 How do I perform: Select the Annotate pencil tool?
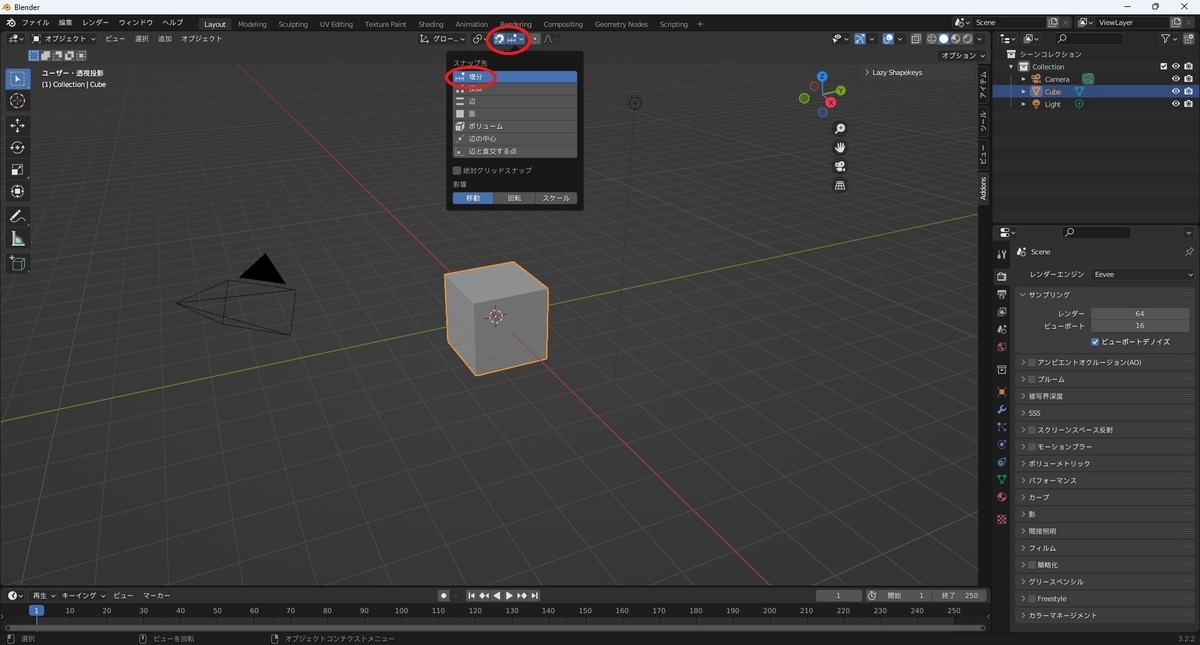[17, 217]
